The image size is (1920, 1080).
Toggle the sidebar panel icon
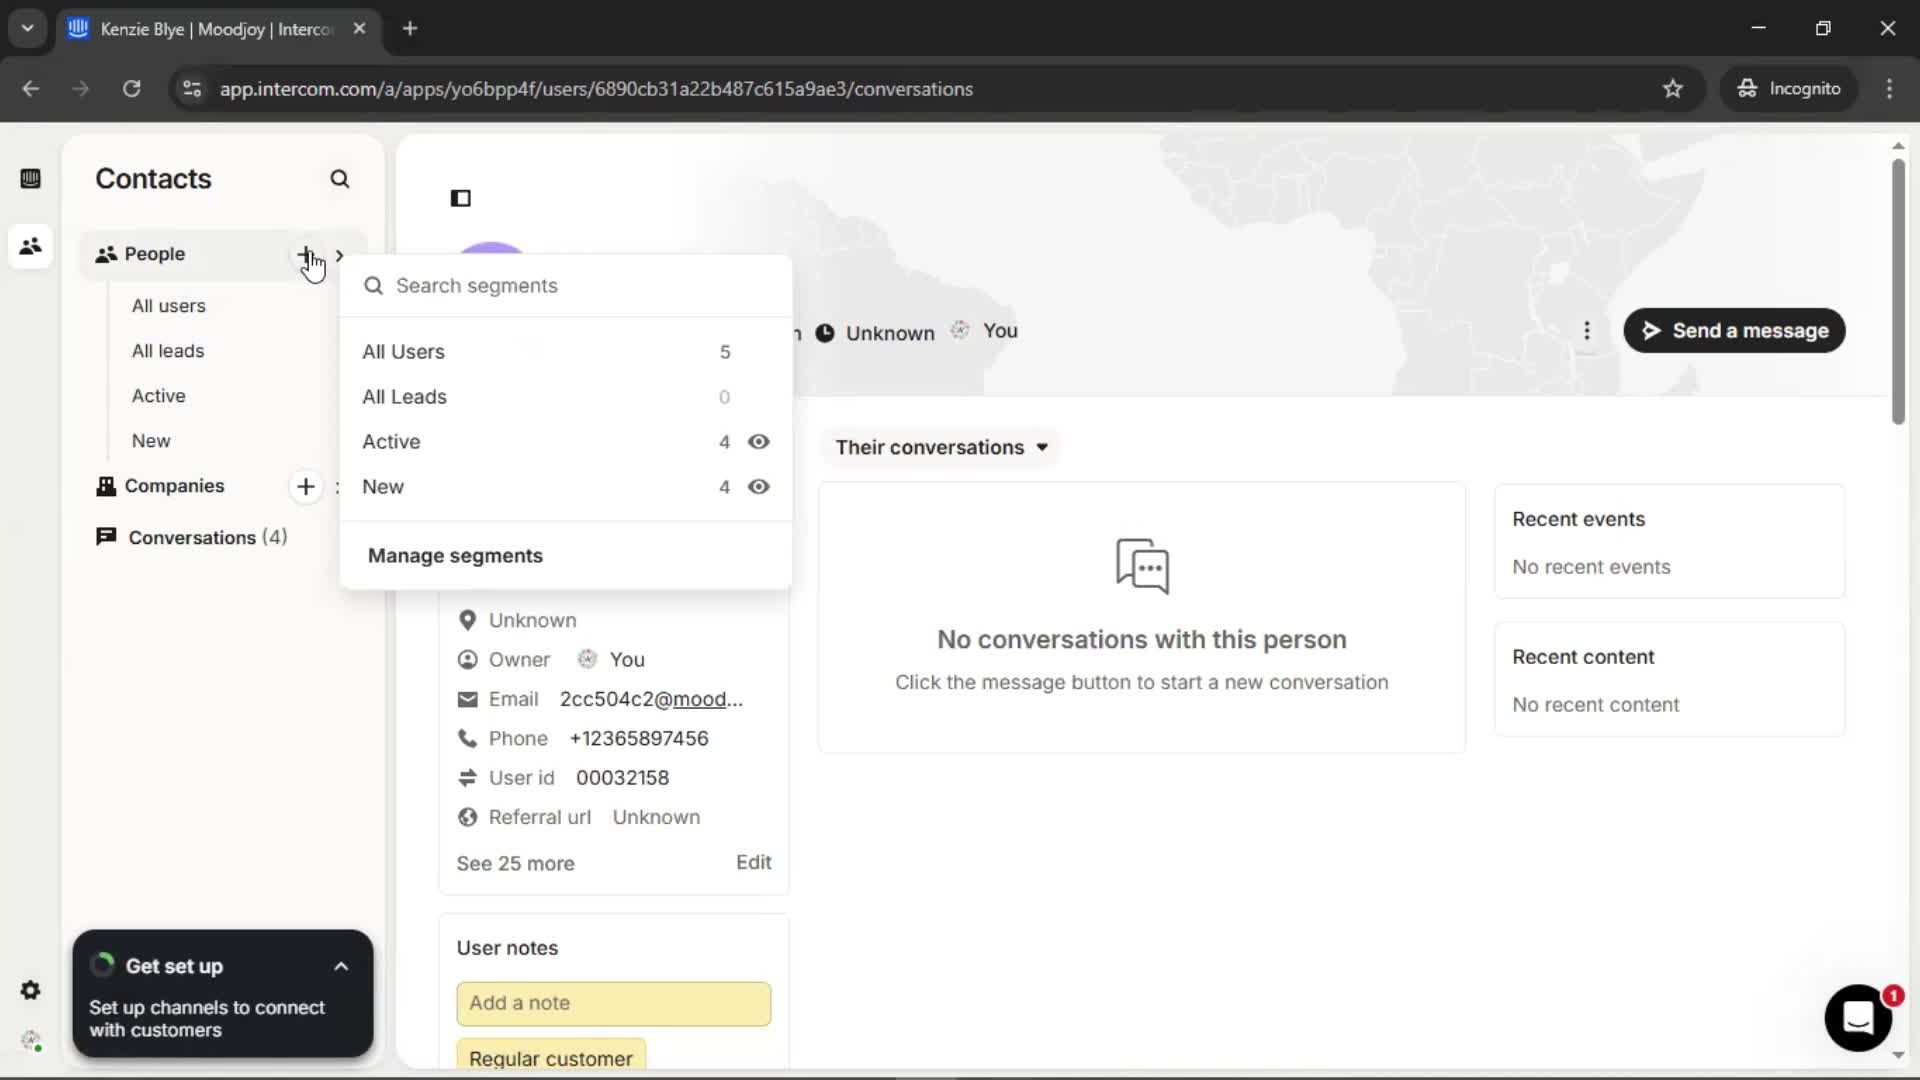[x=461, y=198]
